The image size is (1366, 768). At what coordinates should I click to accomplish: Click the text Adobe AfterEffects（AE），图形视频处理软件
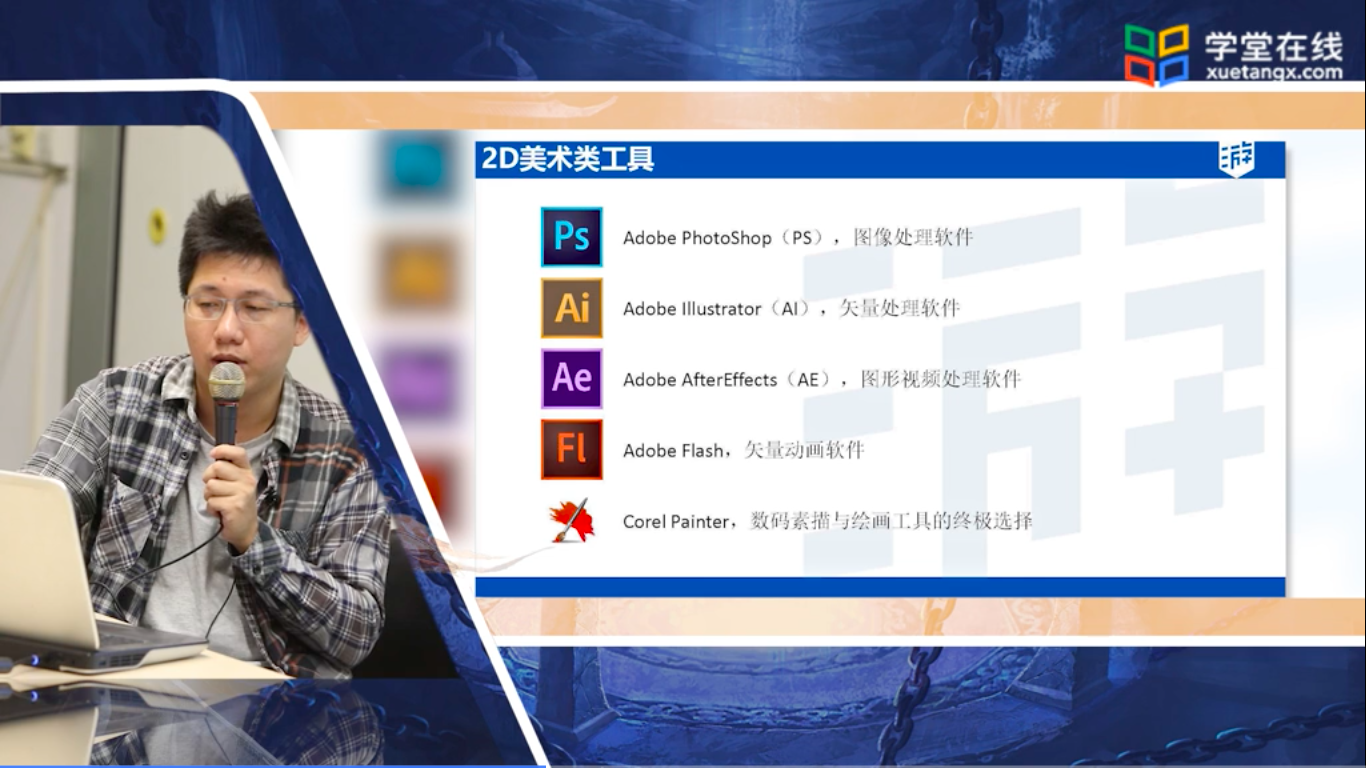click(x=822, y=380)
